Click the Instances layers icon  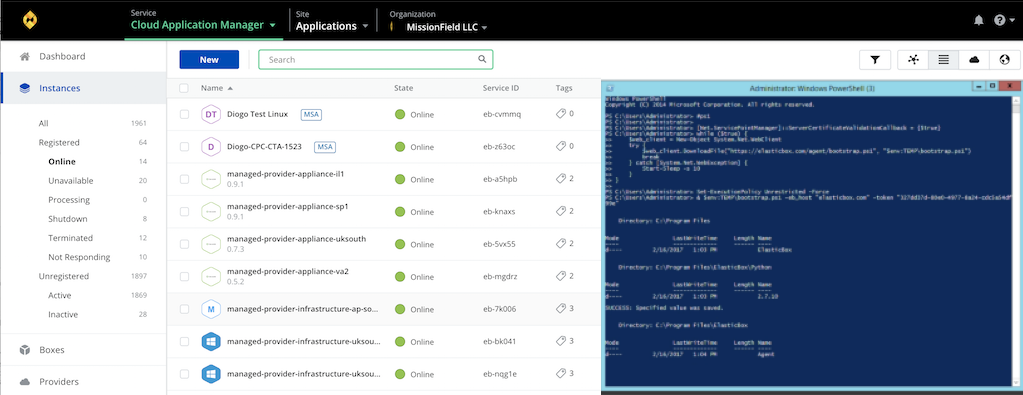(x=25, y=87)
